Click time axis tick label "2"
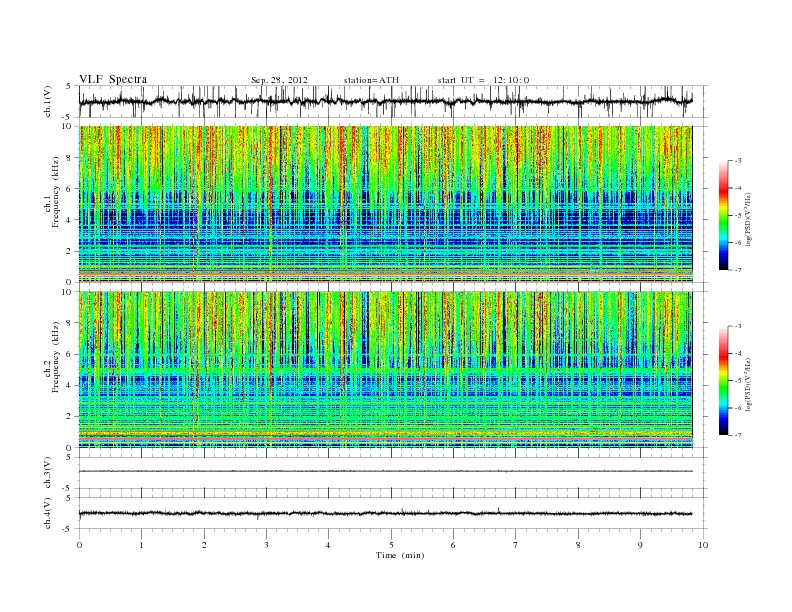This screenshot has width=792, height=612. [204, 545]
